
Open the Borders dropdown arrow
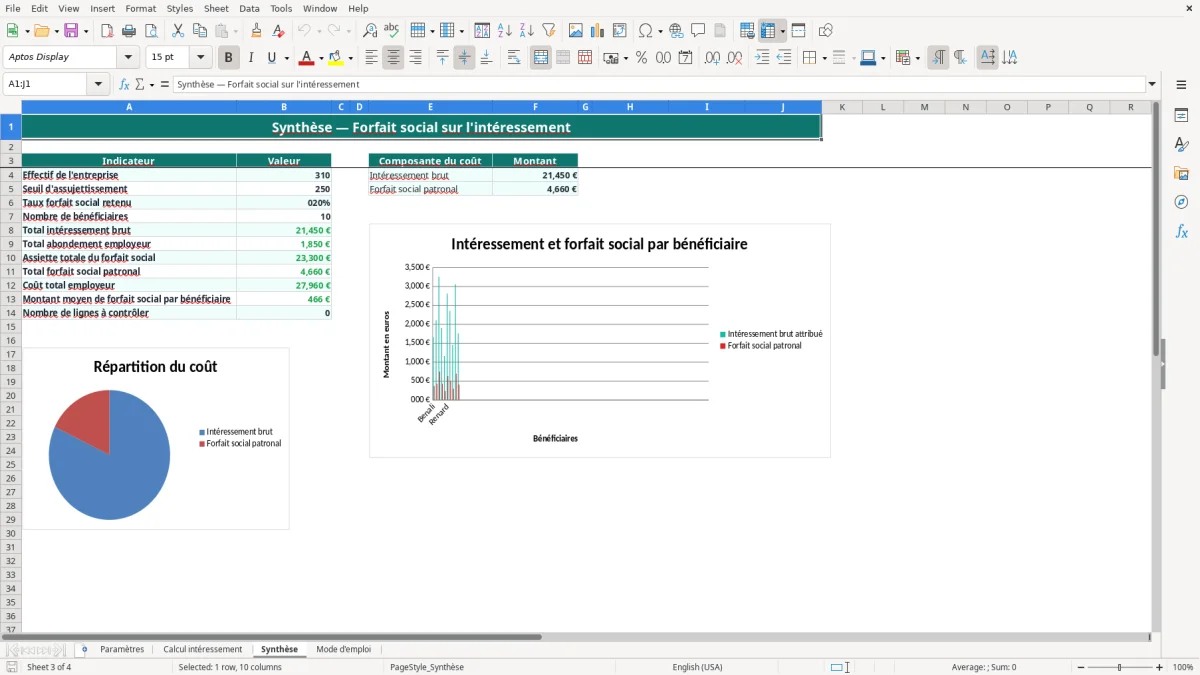823,58
